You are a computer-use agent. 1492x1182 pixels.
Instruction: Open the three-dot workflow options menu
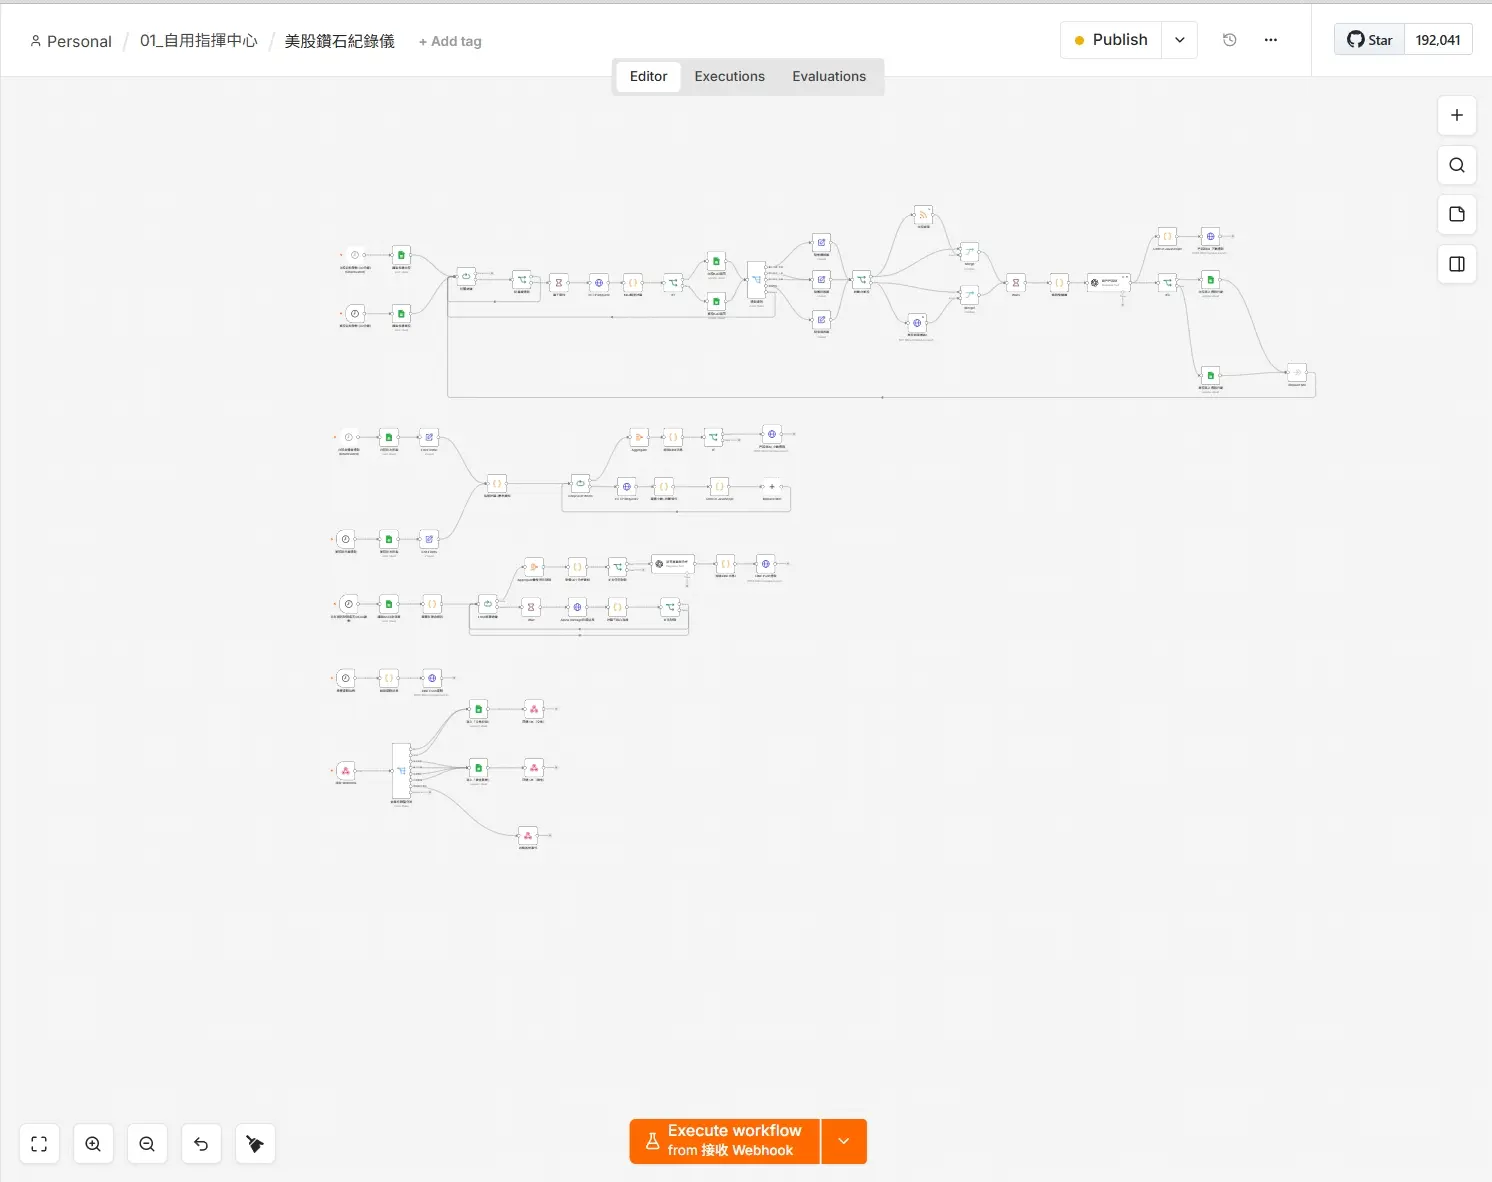coord(1271,40)
